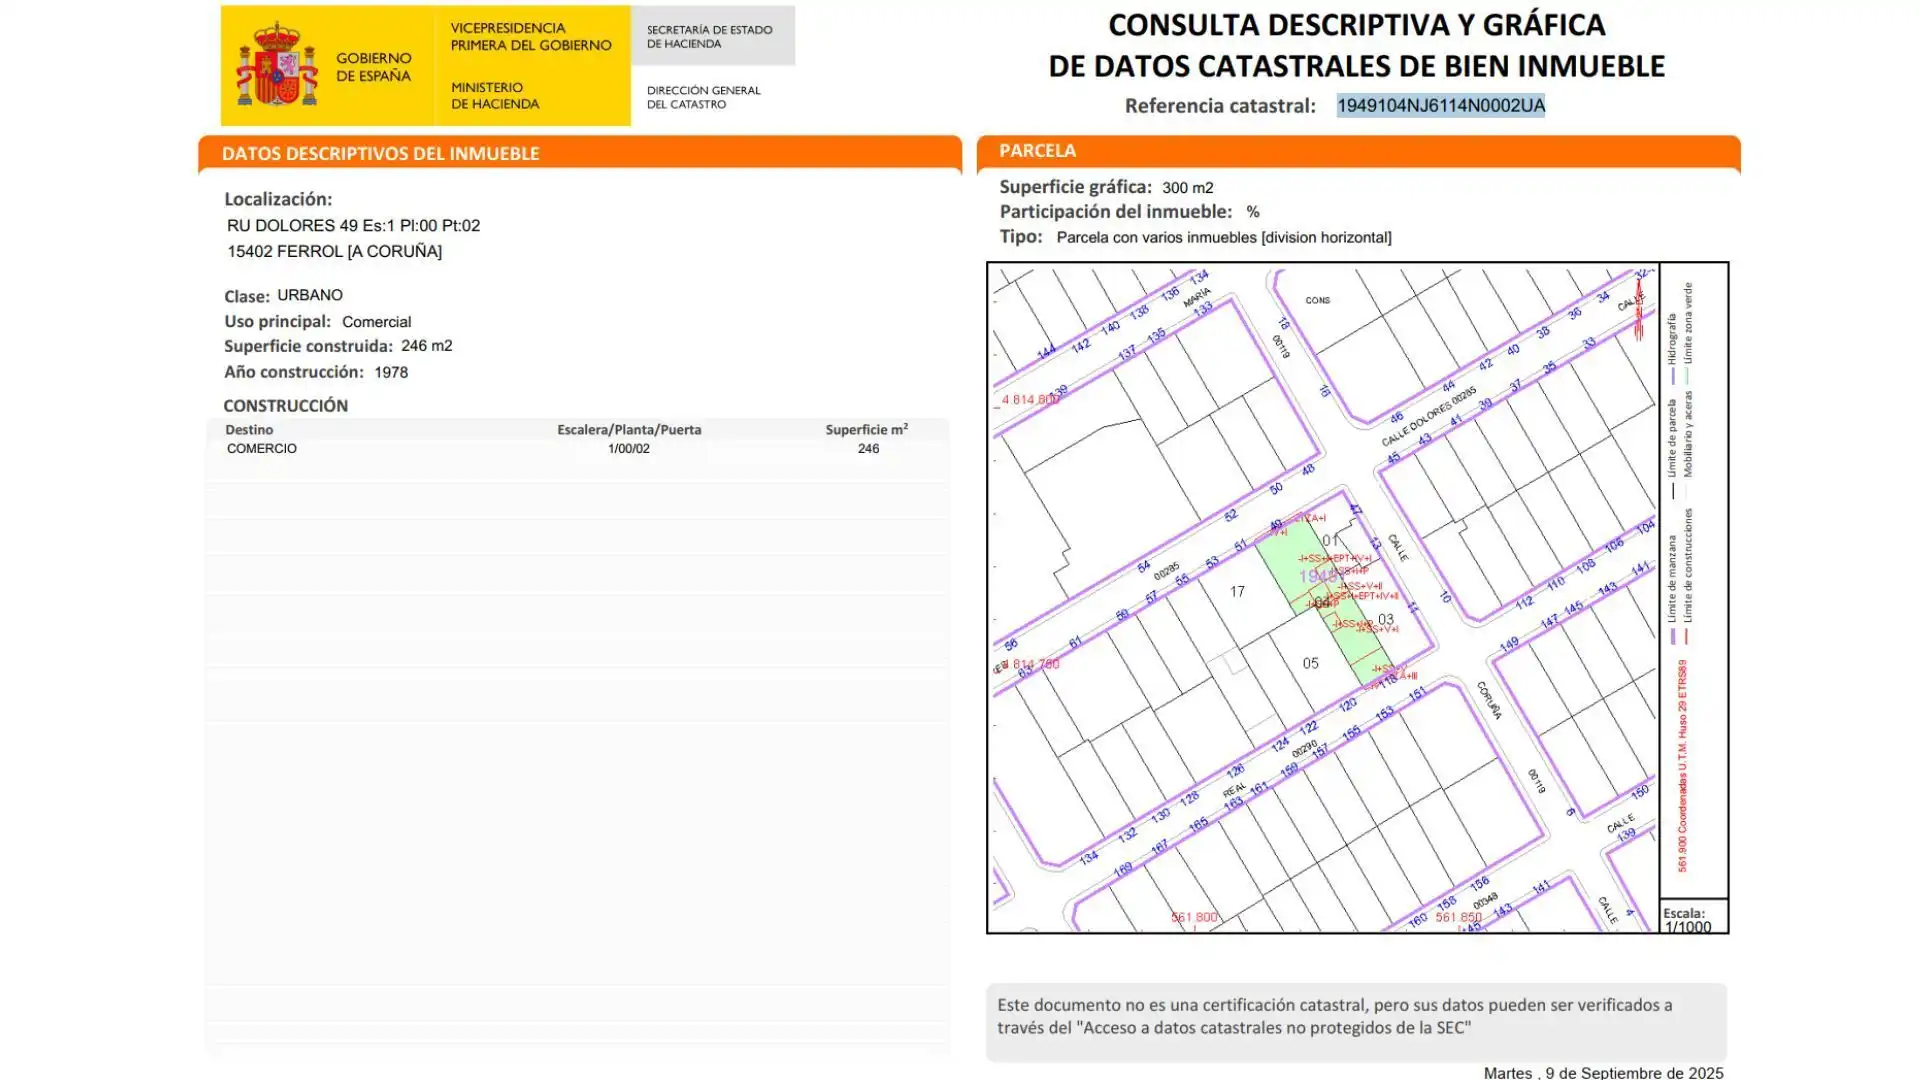Click the CORUÑA street label on map
The image size is (1920, 1080).
(1489, 700)
